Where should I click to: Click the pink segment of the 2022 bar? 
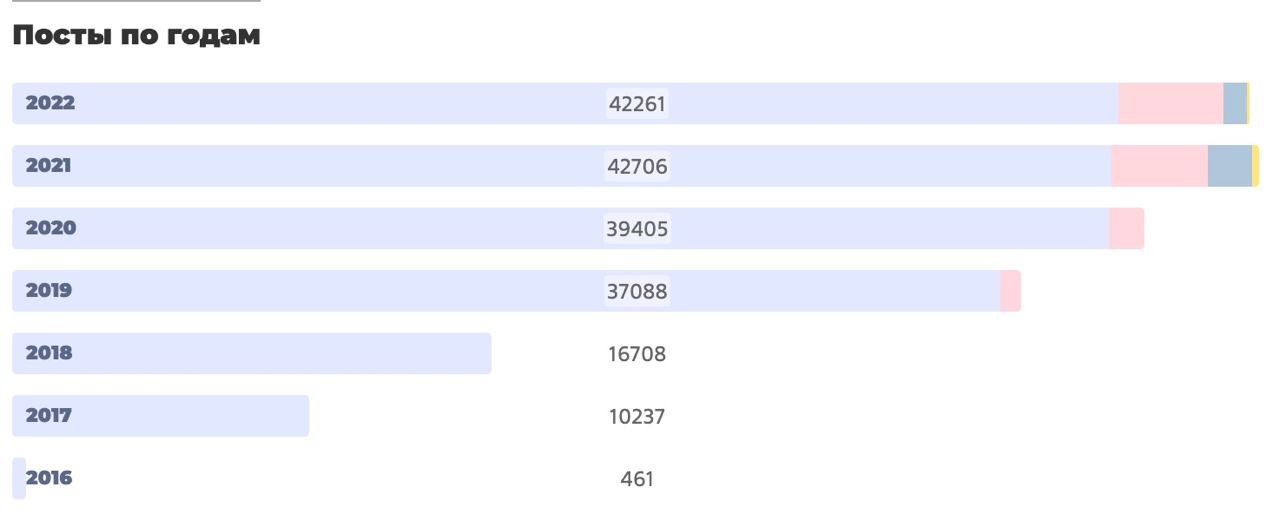click(x=1170, y=104)
